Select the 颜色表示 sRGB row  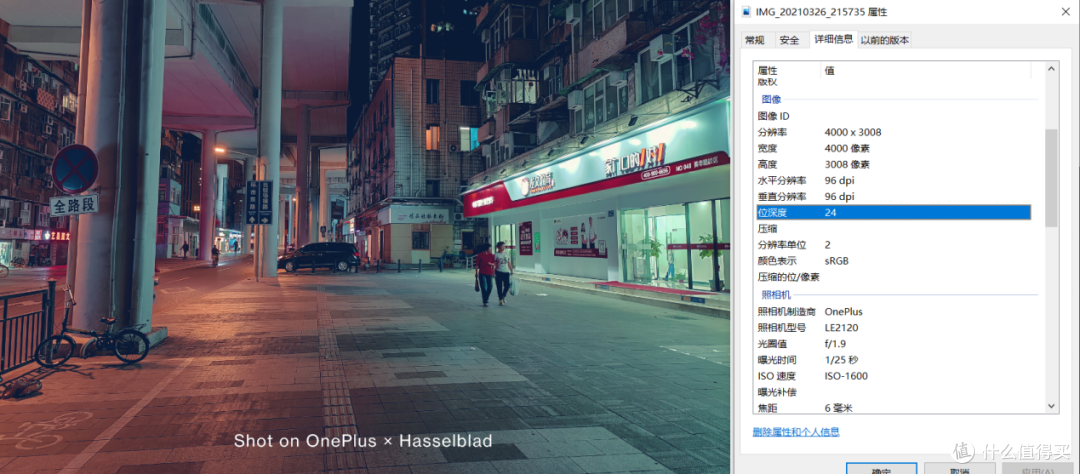point(893,261)
